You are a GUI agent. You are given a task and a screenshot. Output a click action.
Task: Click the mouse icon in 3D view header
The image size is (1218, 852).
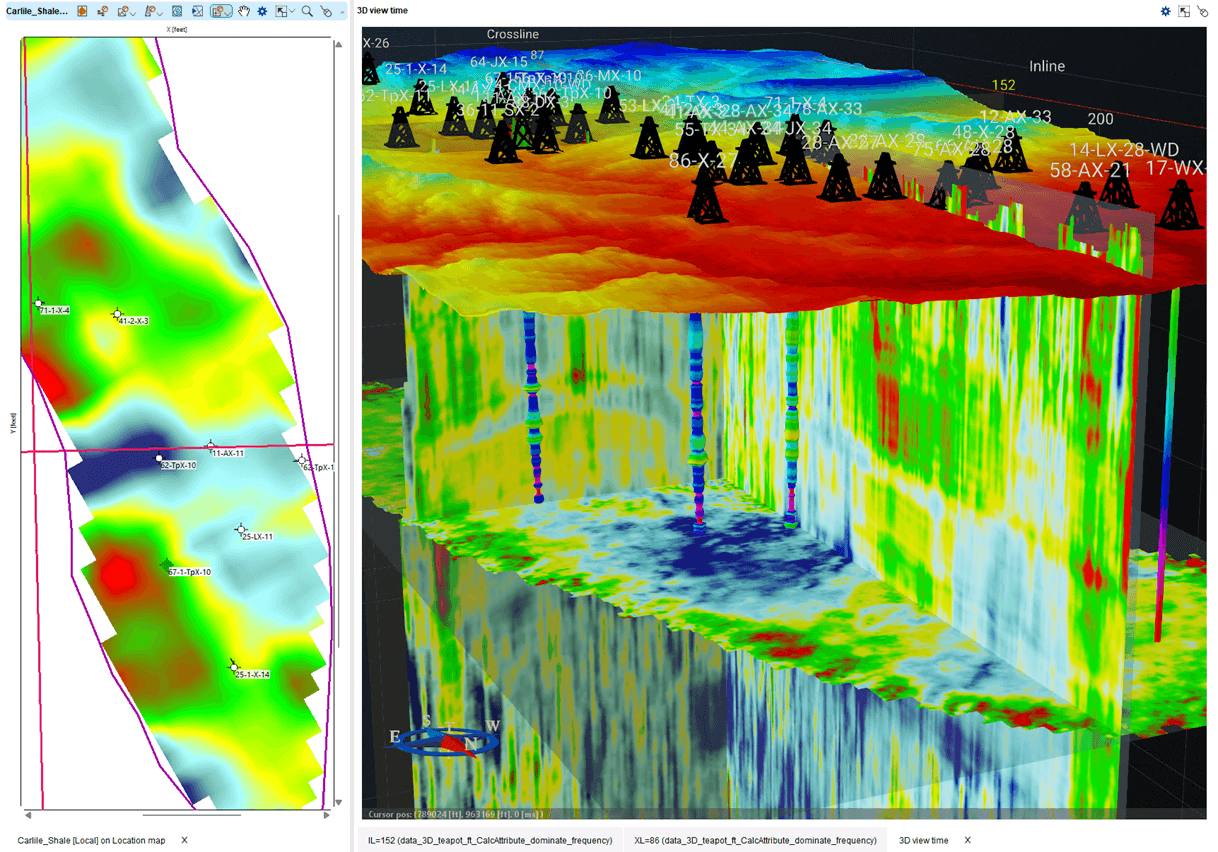(1202, 11)
